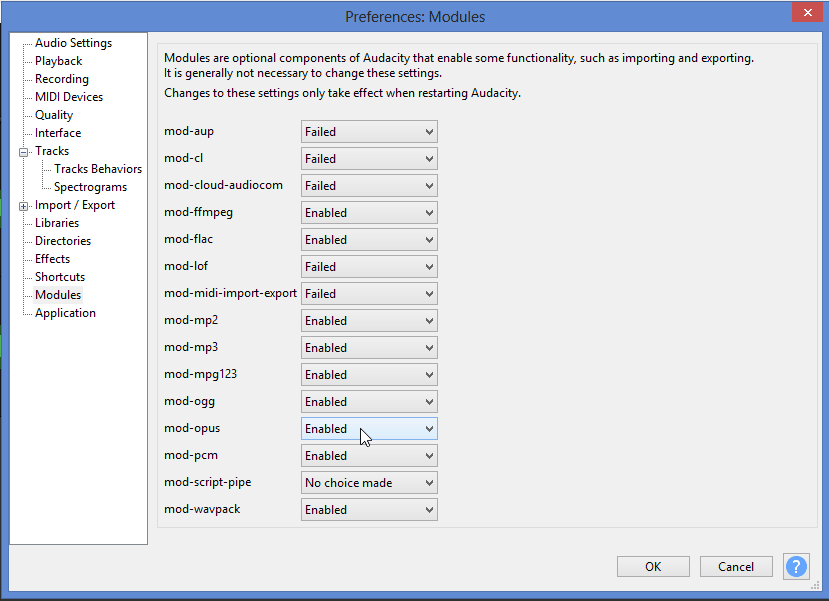Go to the Recording preferences page
The image size is (829, 601).
point(62,79)
